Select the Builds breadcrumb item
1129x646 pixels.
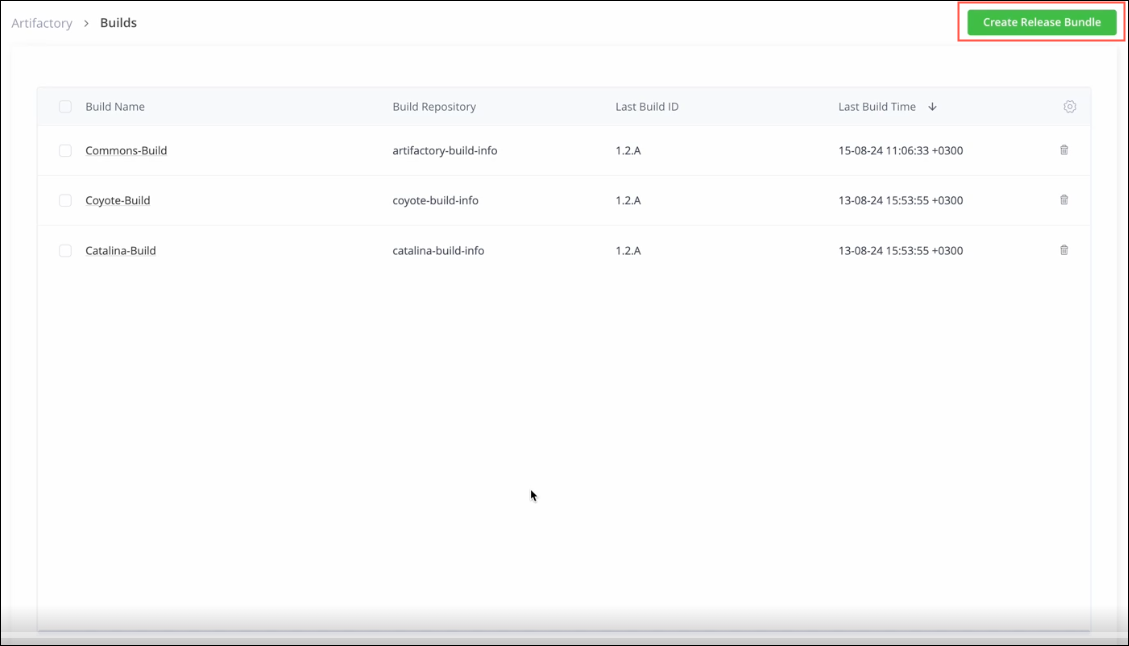point(118,22)
